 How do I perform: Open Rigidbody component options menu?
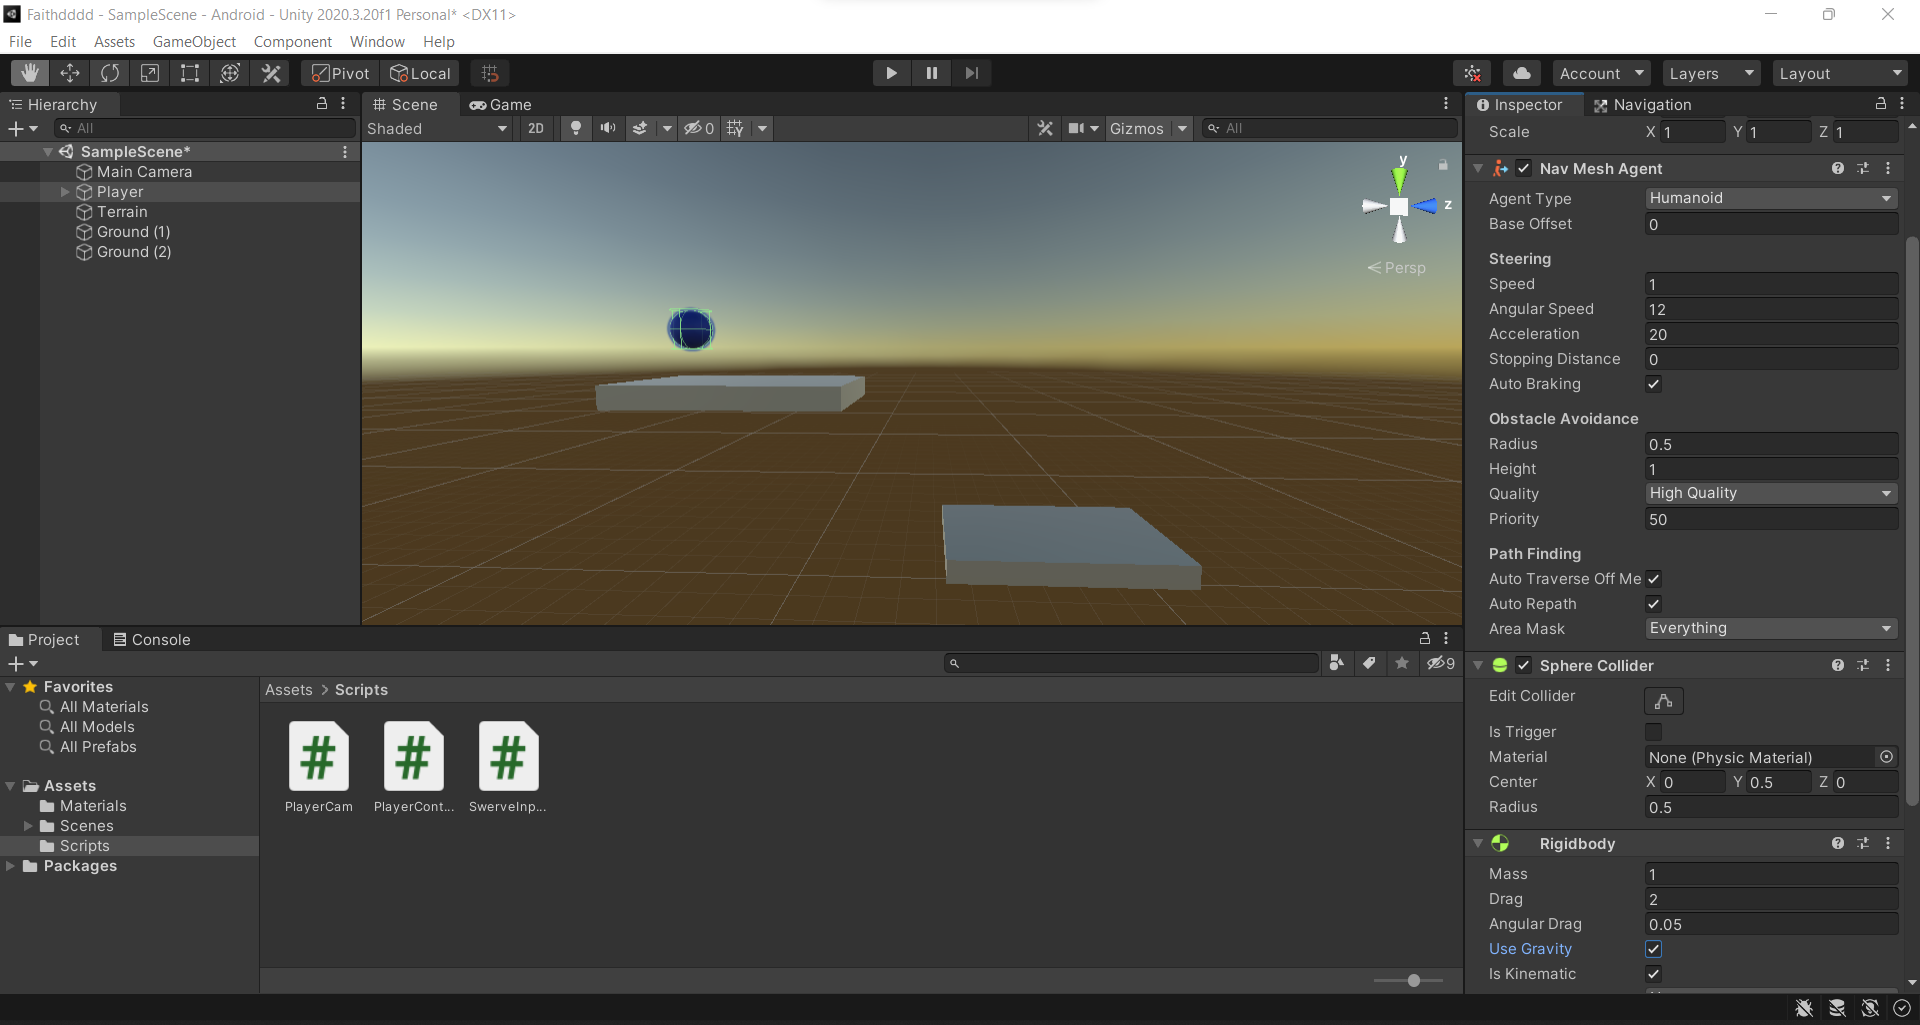1888,843
